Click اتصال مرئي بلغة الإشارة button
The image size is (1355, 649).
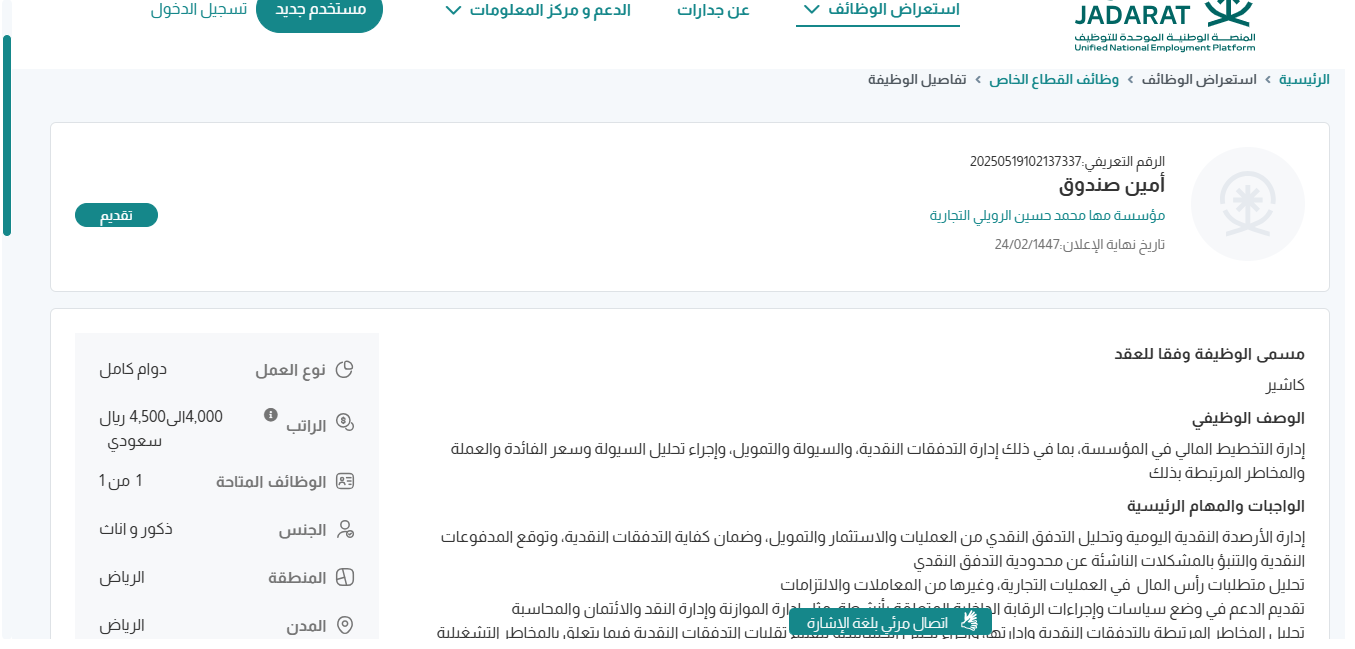[x=890, y=623]
